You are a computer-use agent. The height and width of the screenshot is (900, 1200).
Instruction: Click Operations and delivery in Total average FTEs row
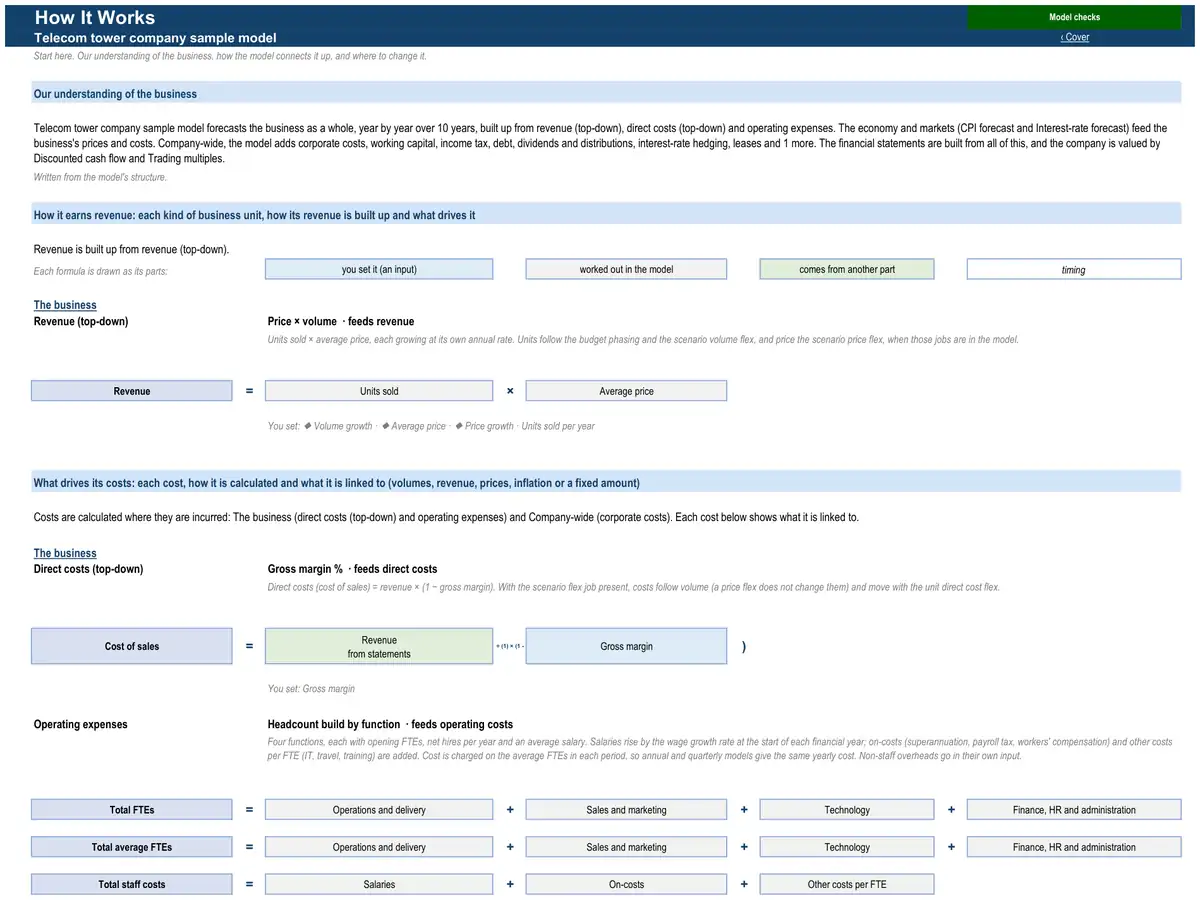click(379, 847)
